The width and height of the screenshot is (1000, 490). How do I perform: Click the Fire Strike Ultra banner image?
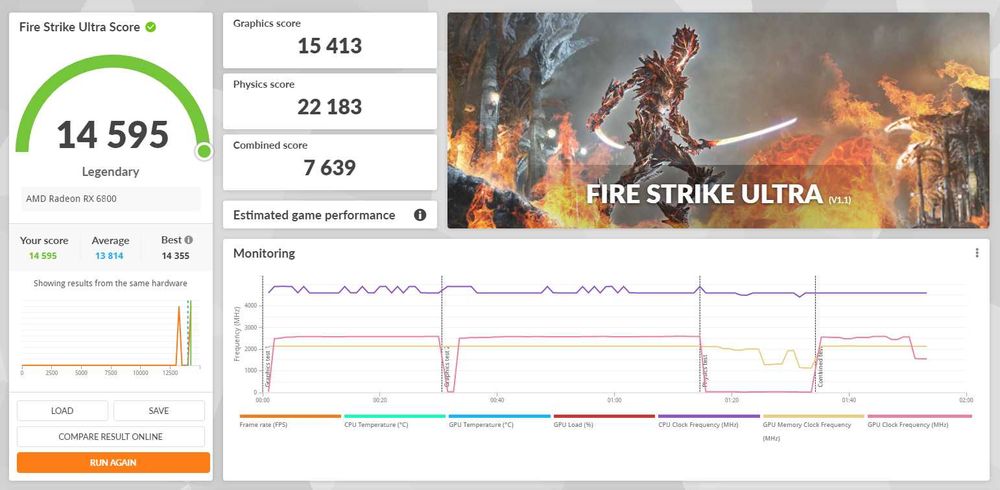(718, 121)
